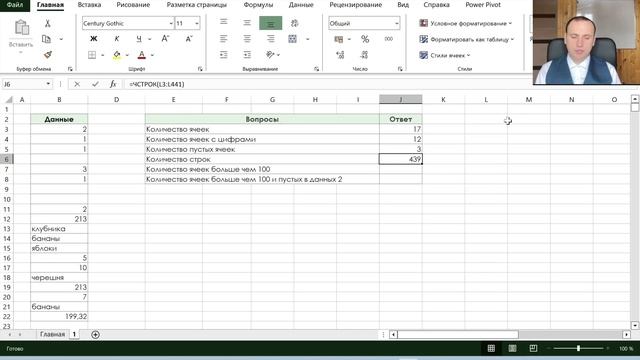The width and height of the screenshot is (640, 360).
Task: Switch to the Рисование tab
Action: tap(133, 5)
